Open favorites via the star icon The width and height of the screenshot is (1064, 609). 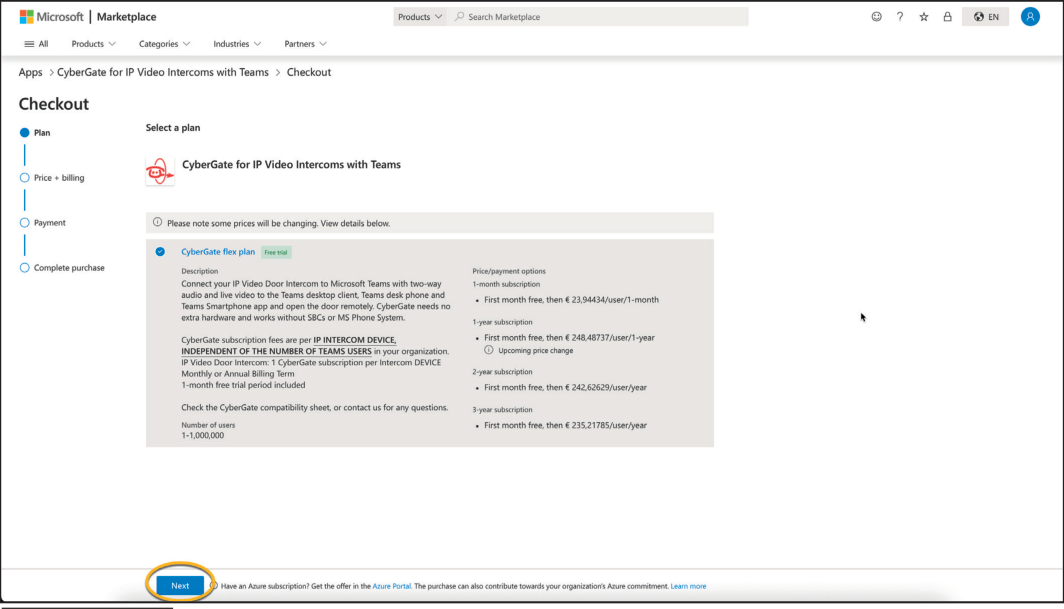[924, 17]
